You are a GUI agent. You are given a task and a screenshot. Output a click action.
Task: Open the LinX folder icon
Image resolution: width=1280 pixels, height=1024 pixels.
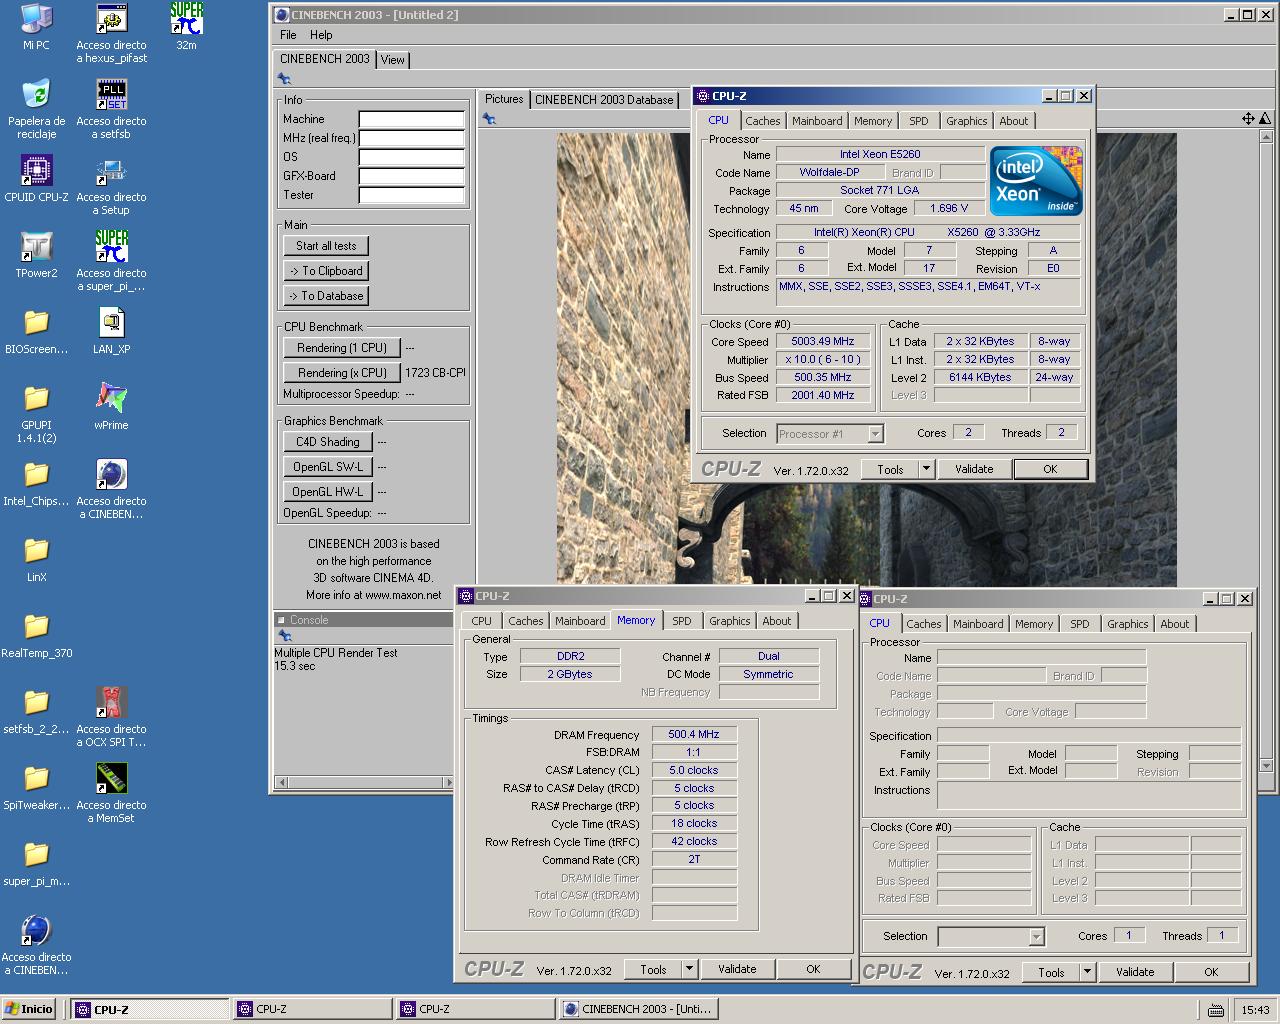[x=36, y=551]
